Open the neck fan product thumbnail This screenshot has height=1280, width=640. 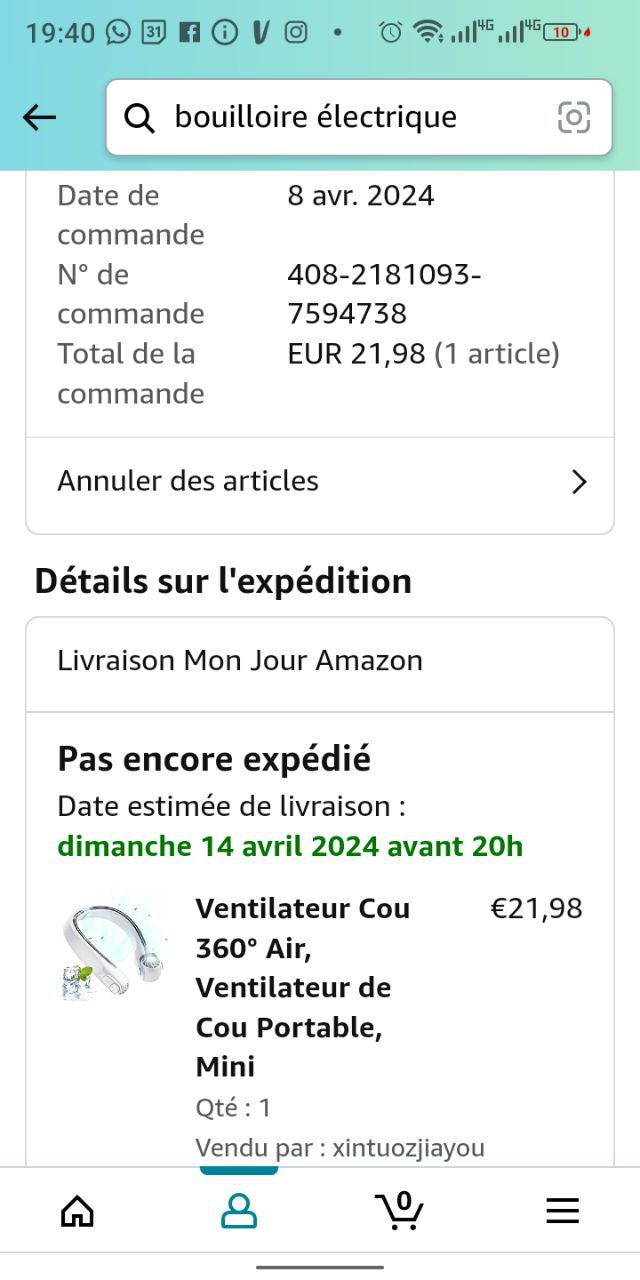[109, 945]
